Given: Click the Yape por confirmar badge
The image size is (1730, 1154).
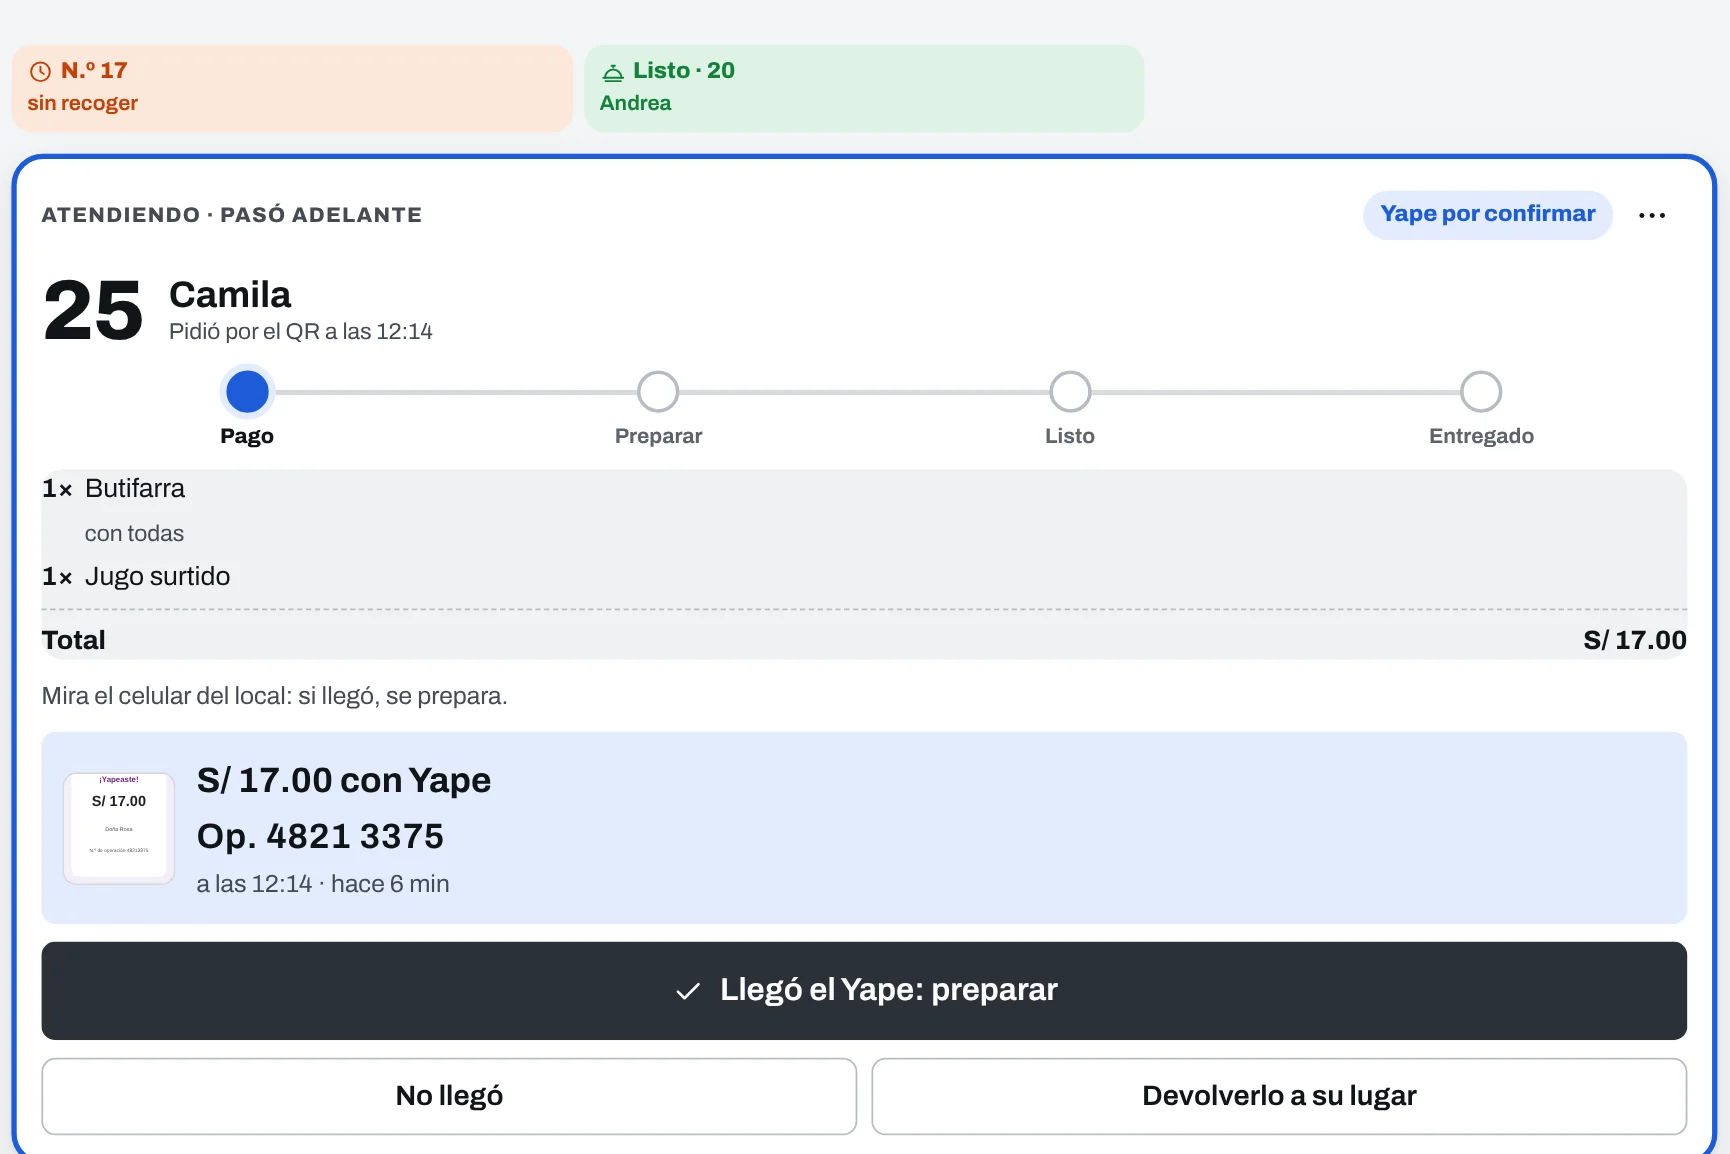Looking at the screenshot, I should click(x=1487, y=214).
